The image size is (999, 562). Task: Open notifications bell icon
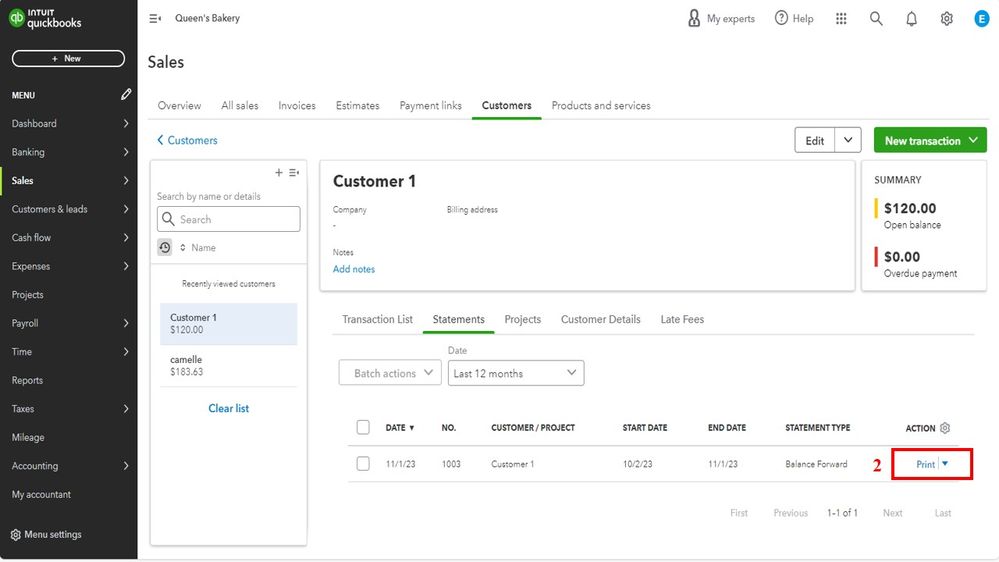point(911,19)
